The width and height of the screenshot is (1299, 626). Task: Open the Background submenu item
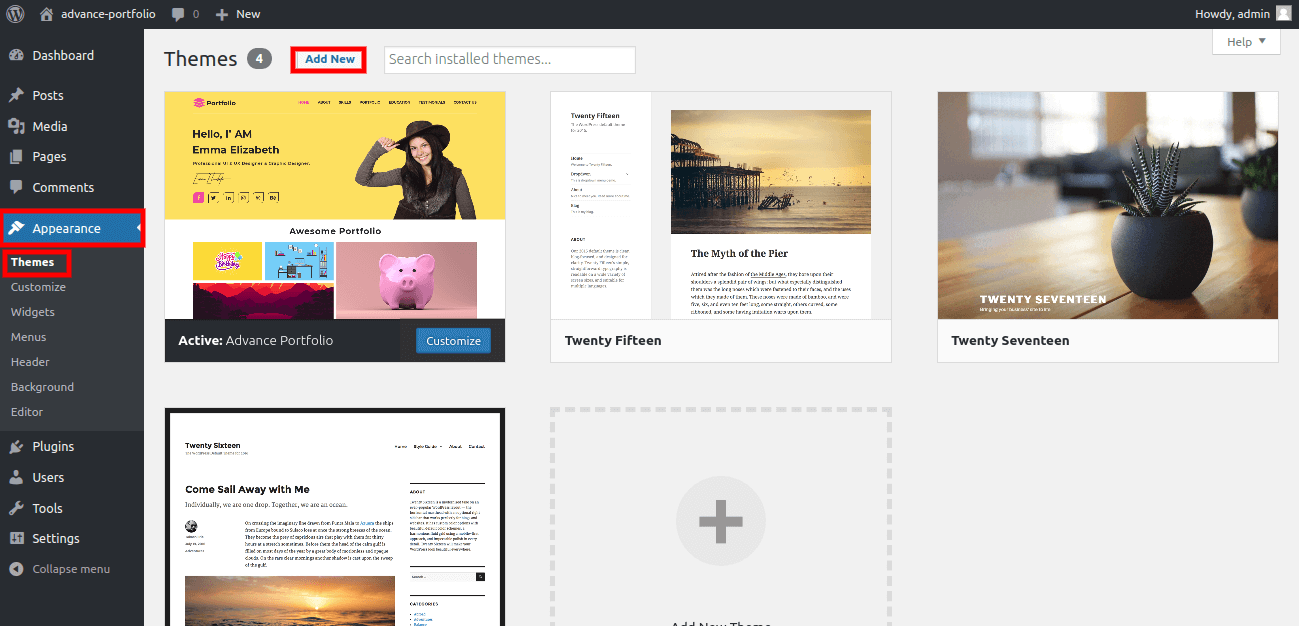click(x=42, y=387)
